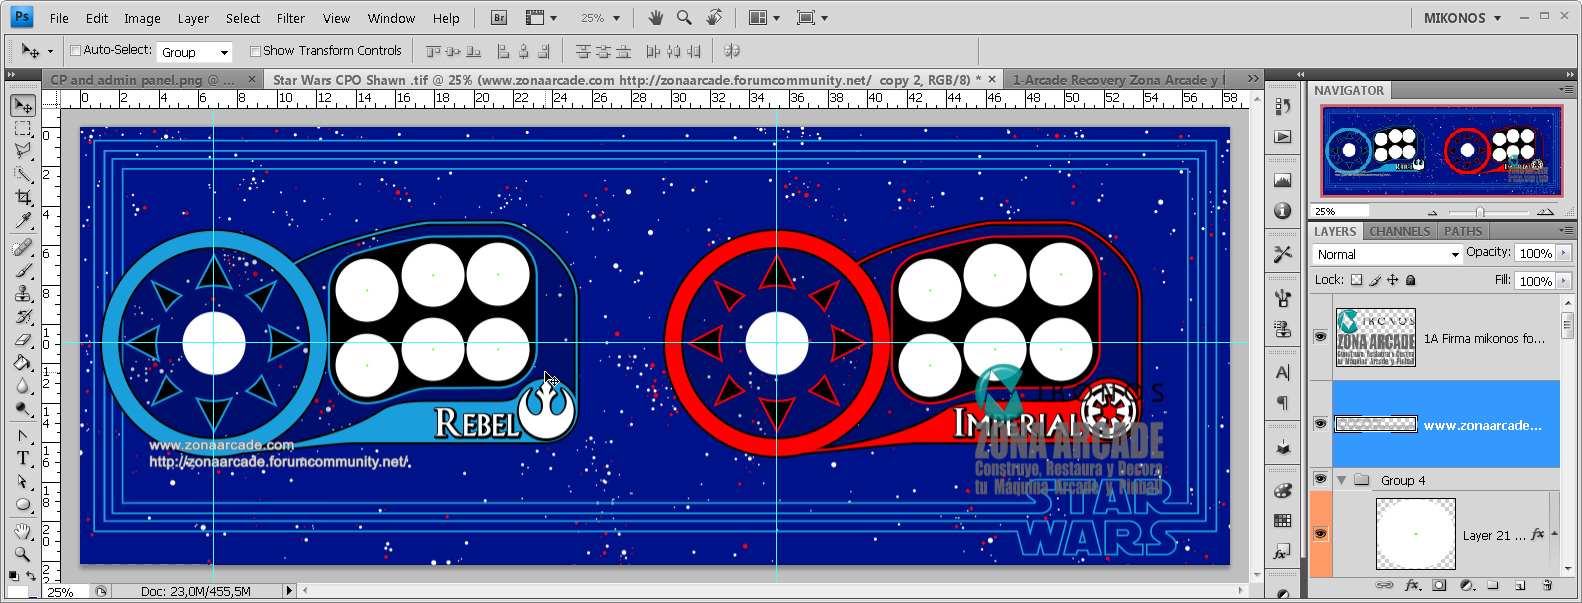Collapse the Group 4 folder triangle
This screenshot has height=603, width=1582.
1342,480
